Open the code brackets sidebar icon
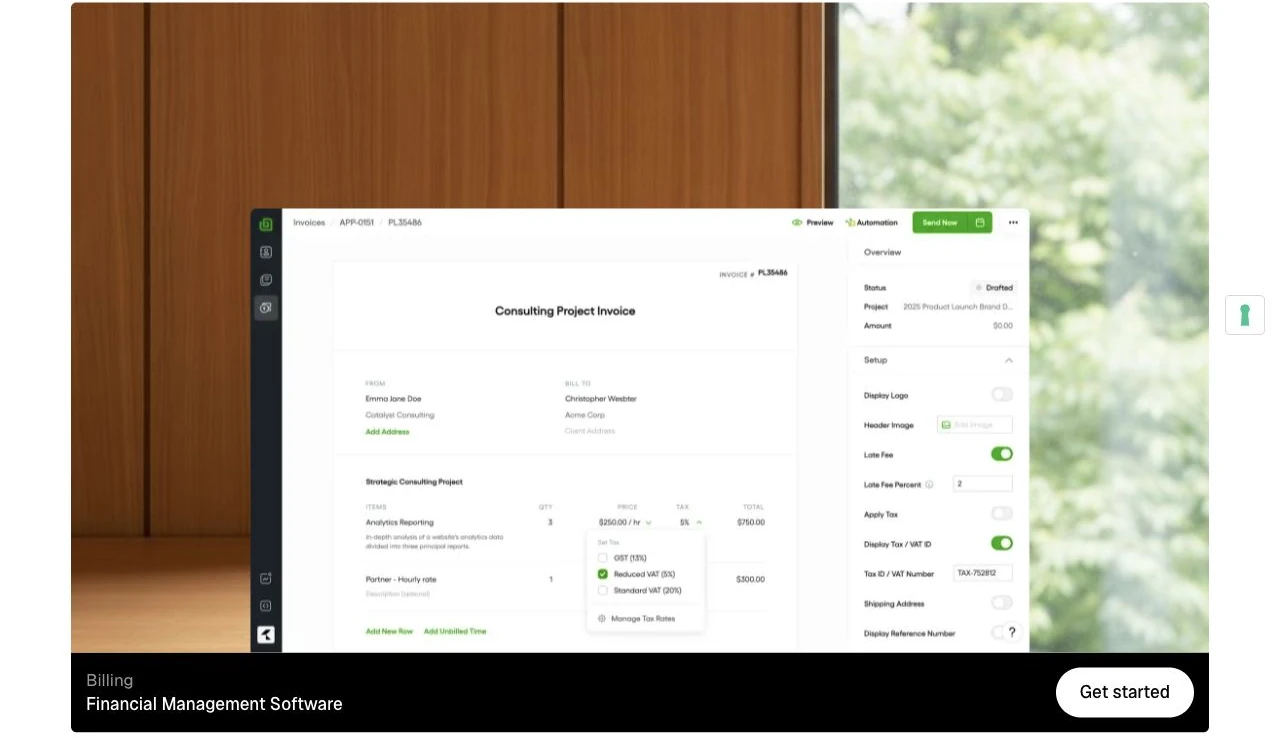Image resolution: width=1280 pixels, height=740 pixels. 266,605
